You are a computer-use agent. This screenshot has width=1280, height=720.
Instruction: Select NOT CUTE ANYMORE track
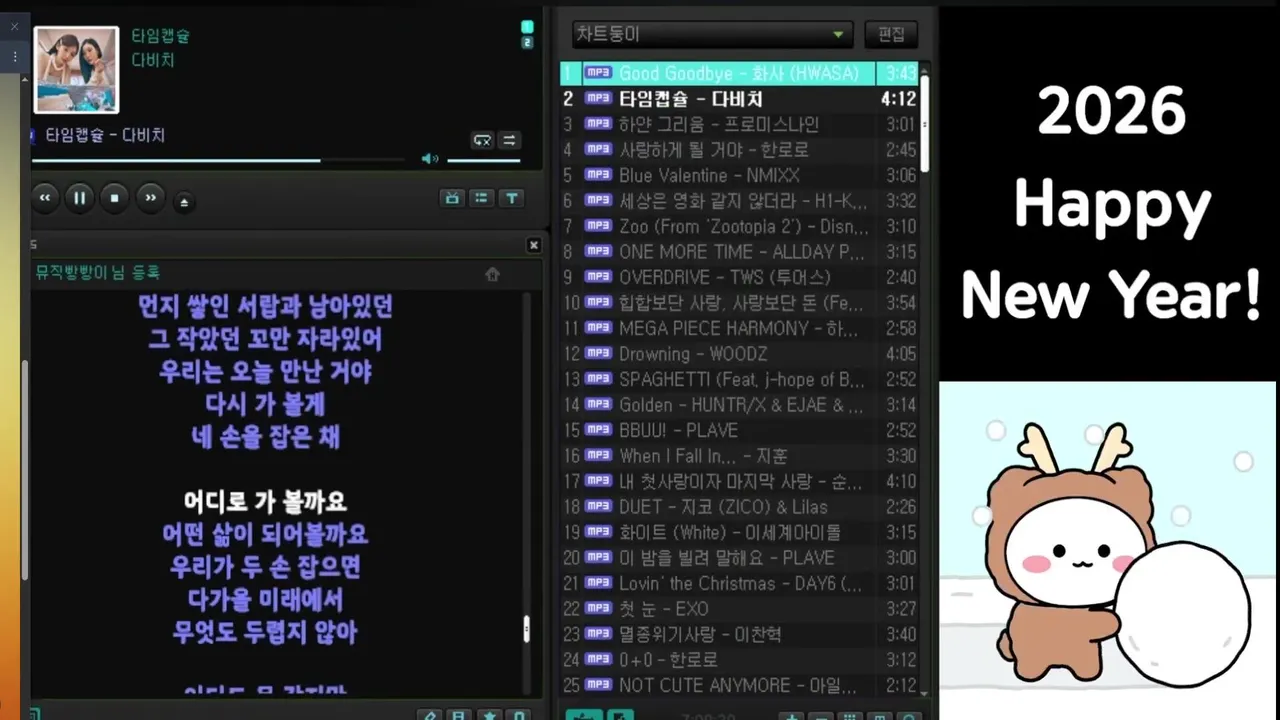coord(739,685)
